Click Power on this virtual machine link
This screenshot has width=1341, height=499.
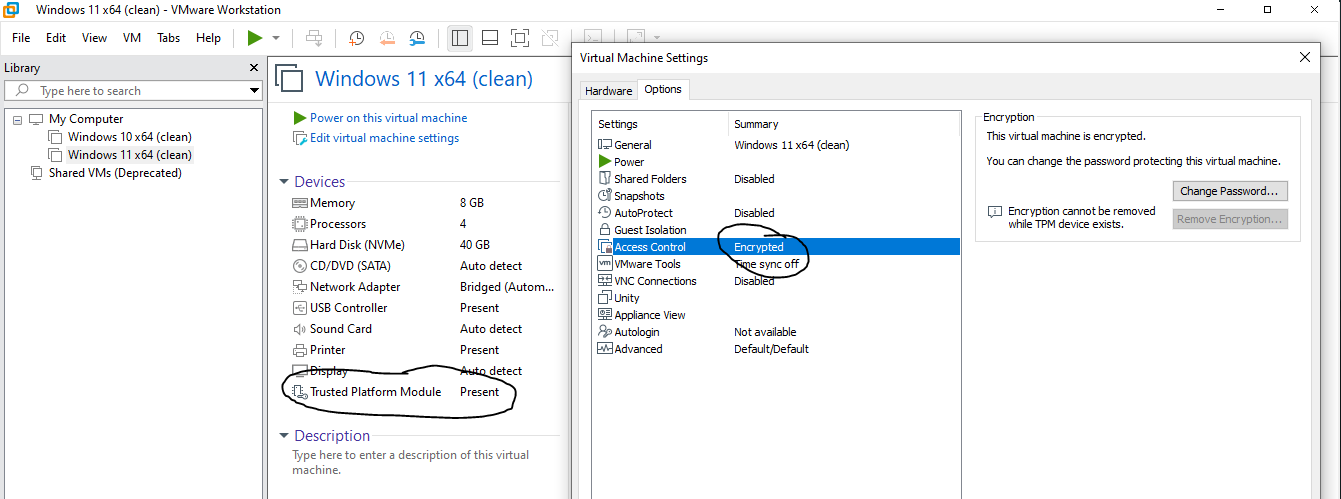click(x=388, y=118)
